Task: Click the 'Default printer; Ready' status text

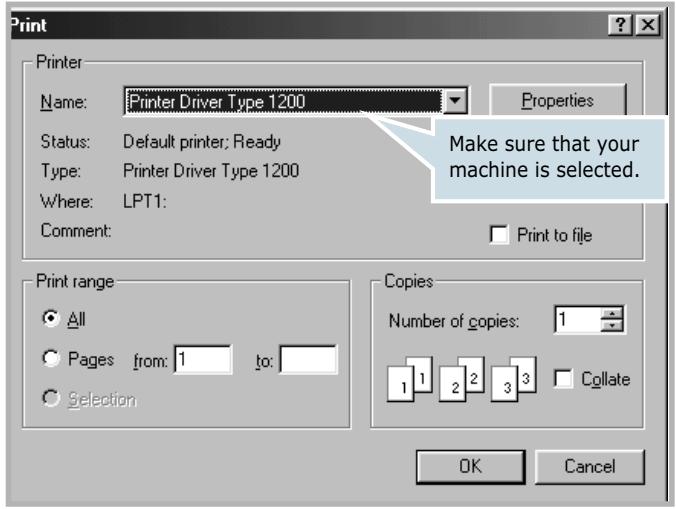Action: [202, 142]
